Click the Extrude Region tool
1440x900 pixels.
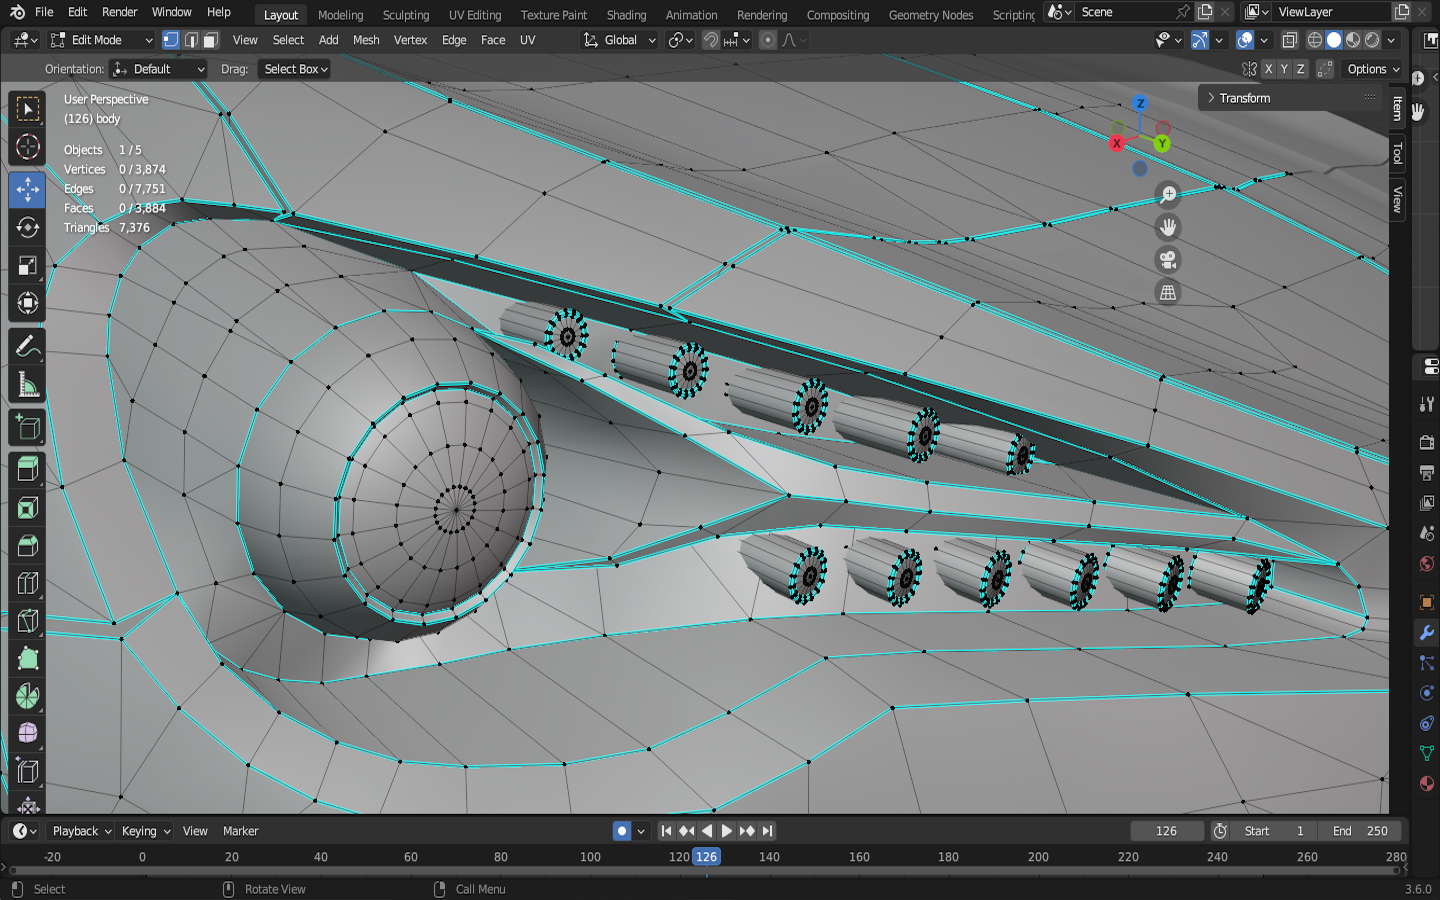tap(27, 468)
